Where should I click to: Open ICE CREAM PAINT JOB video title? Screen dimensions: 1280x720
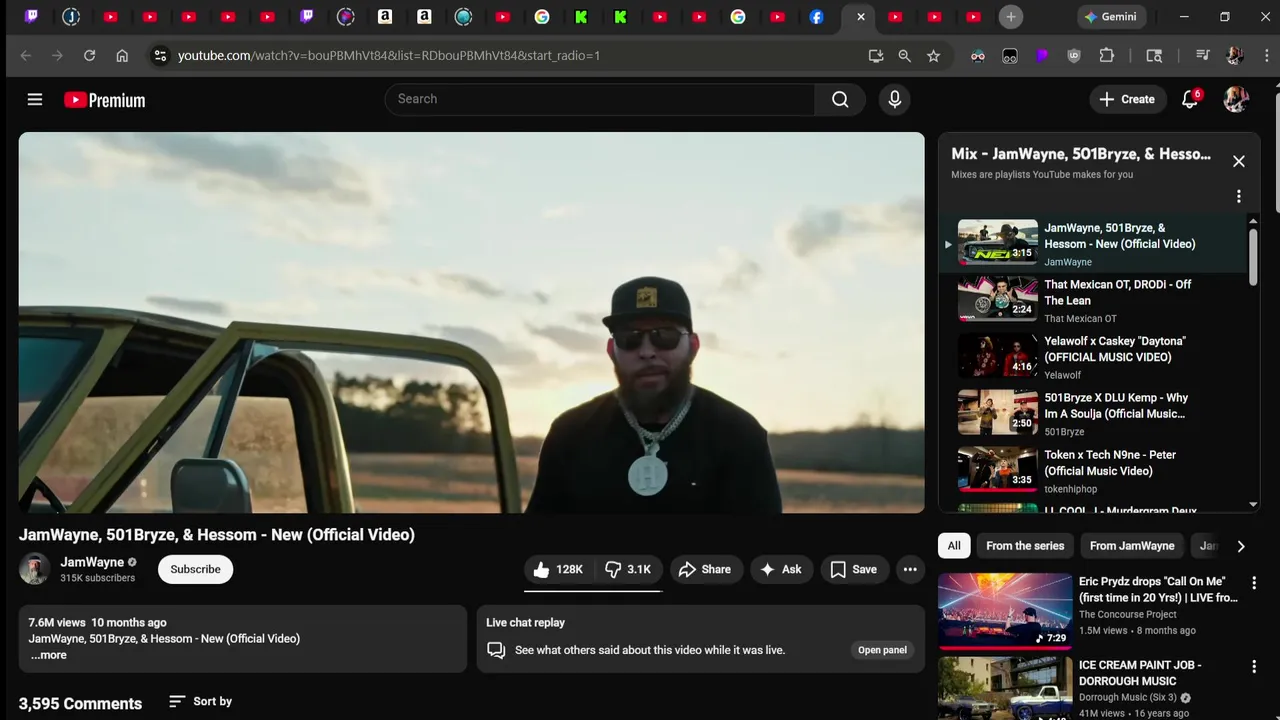click(x=1140, y=673)
